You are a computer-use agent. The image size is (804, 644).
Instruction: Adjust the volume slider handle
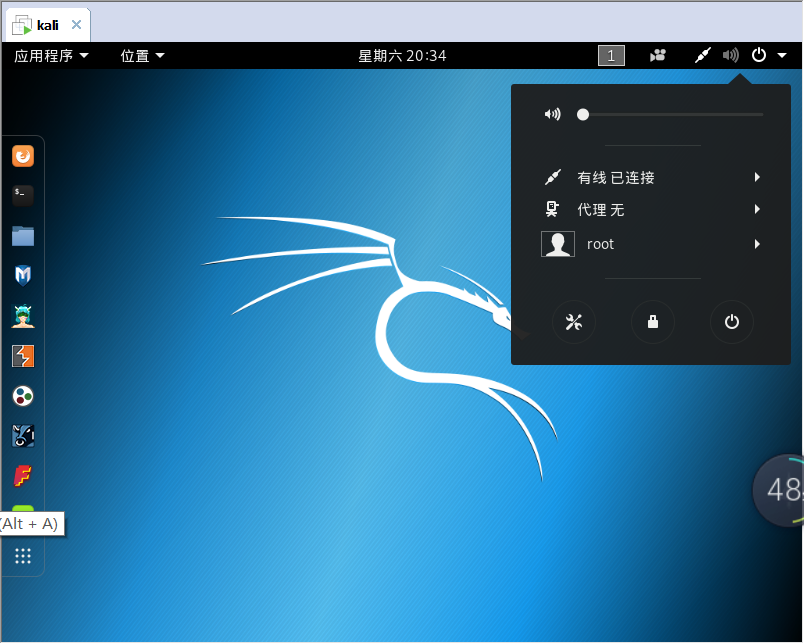point(583,114)
